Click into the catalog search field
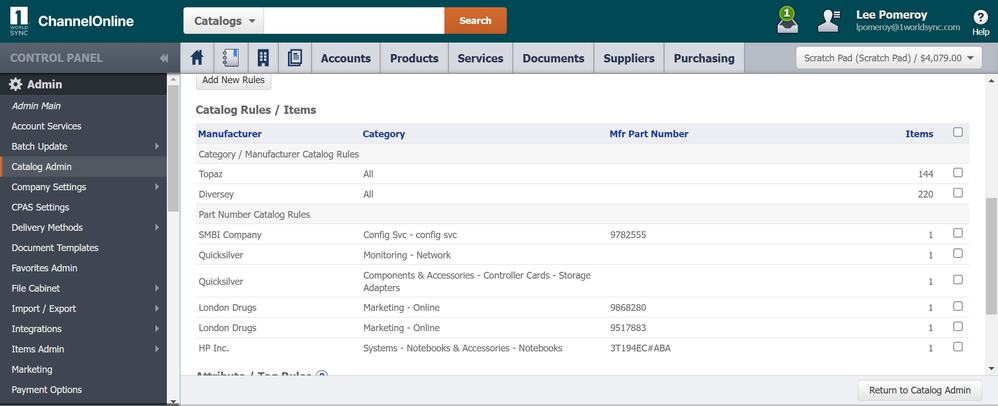 354,21
